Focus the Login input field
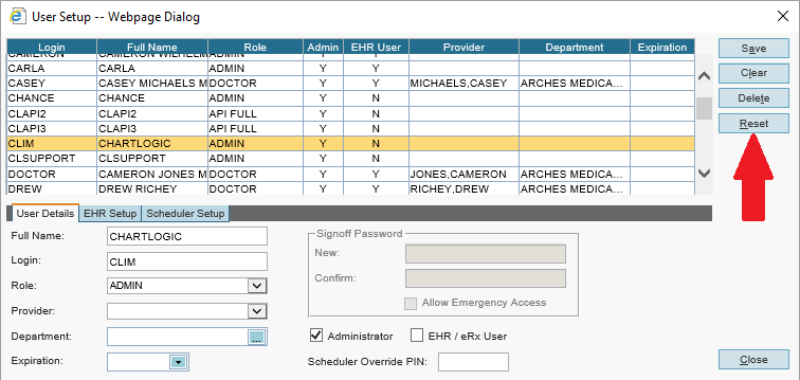Screen dimensions: 800x380 (x=187, y=261)
